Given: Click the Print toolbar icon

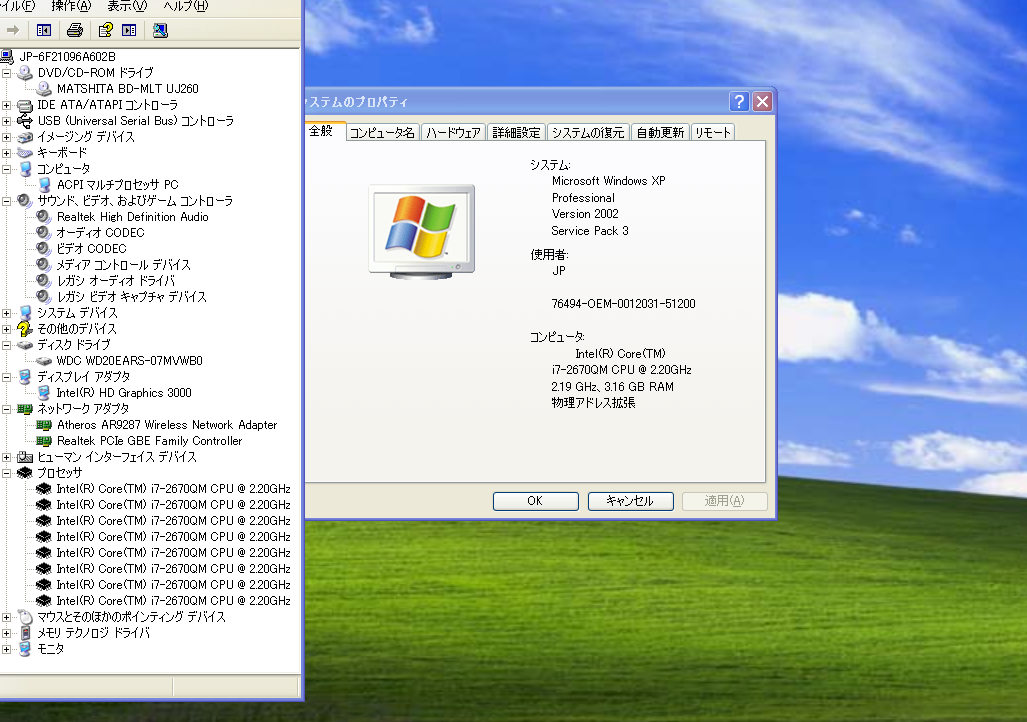Looking at the screenshot, I should click(x=75, y=30).
